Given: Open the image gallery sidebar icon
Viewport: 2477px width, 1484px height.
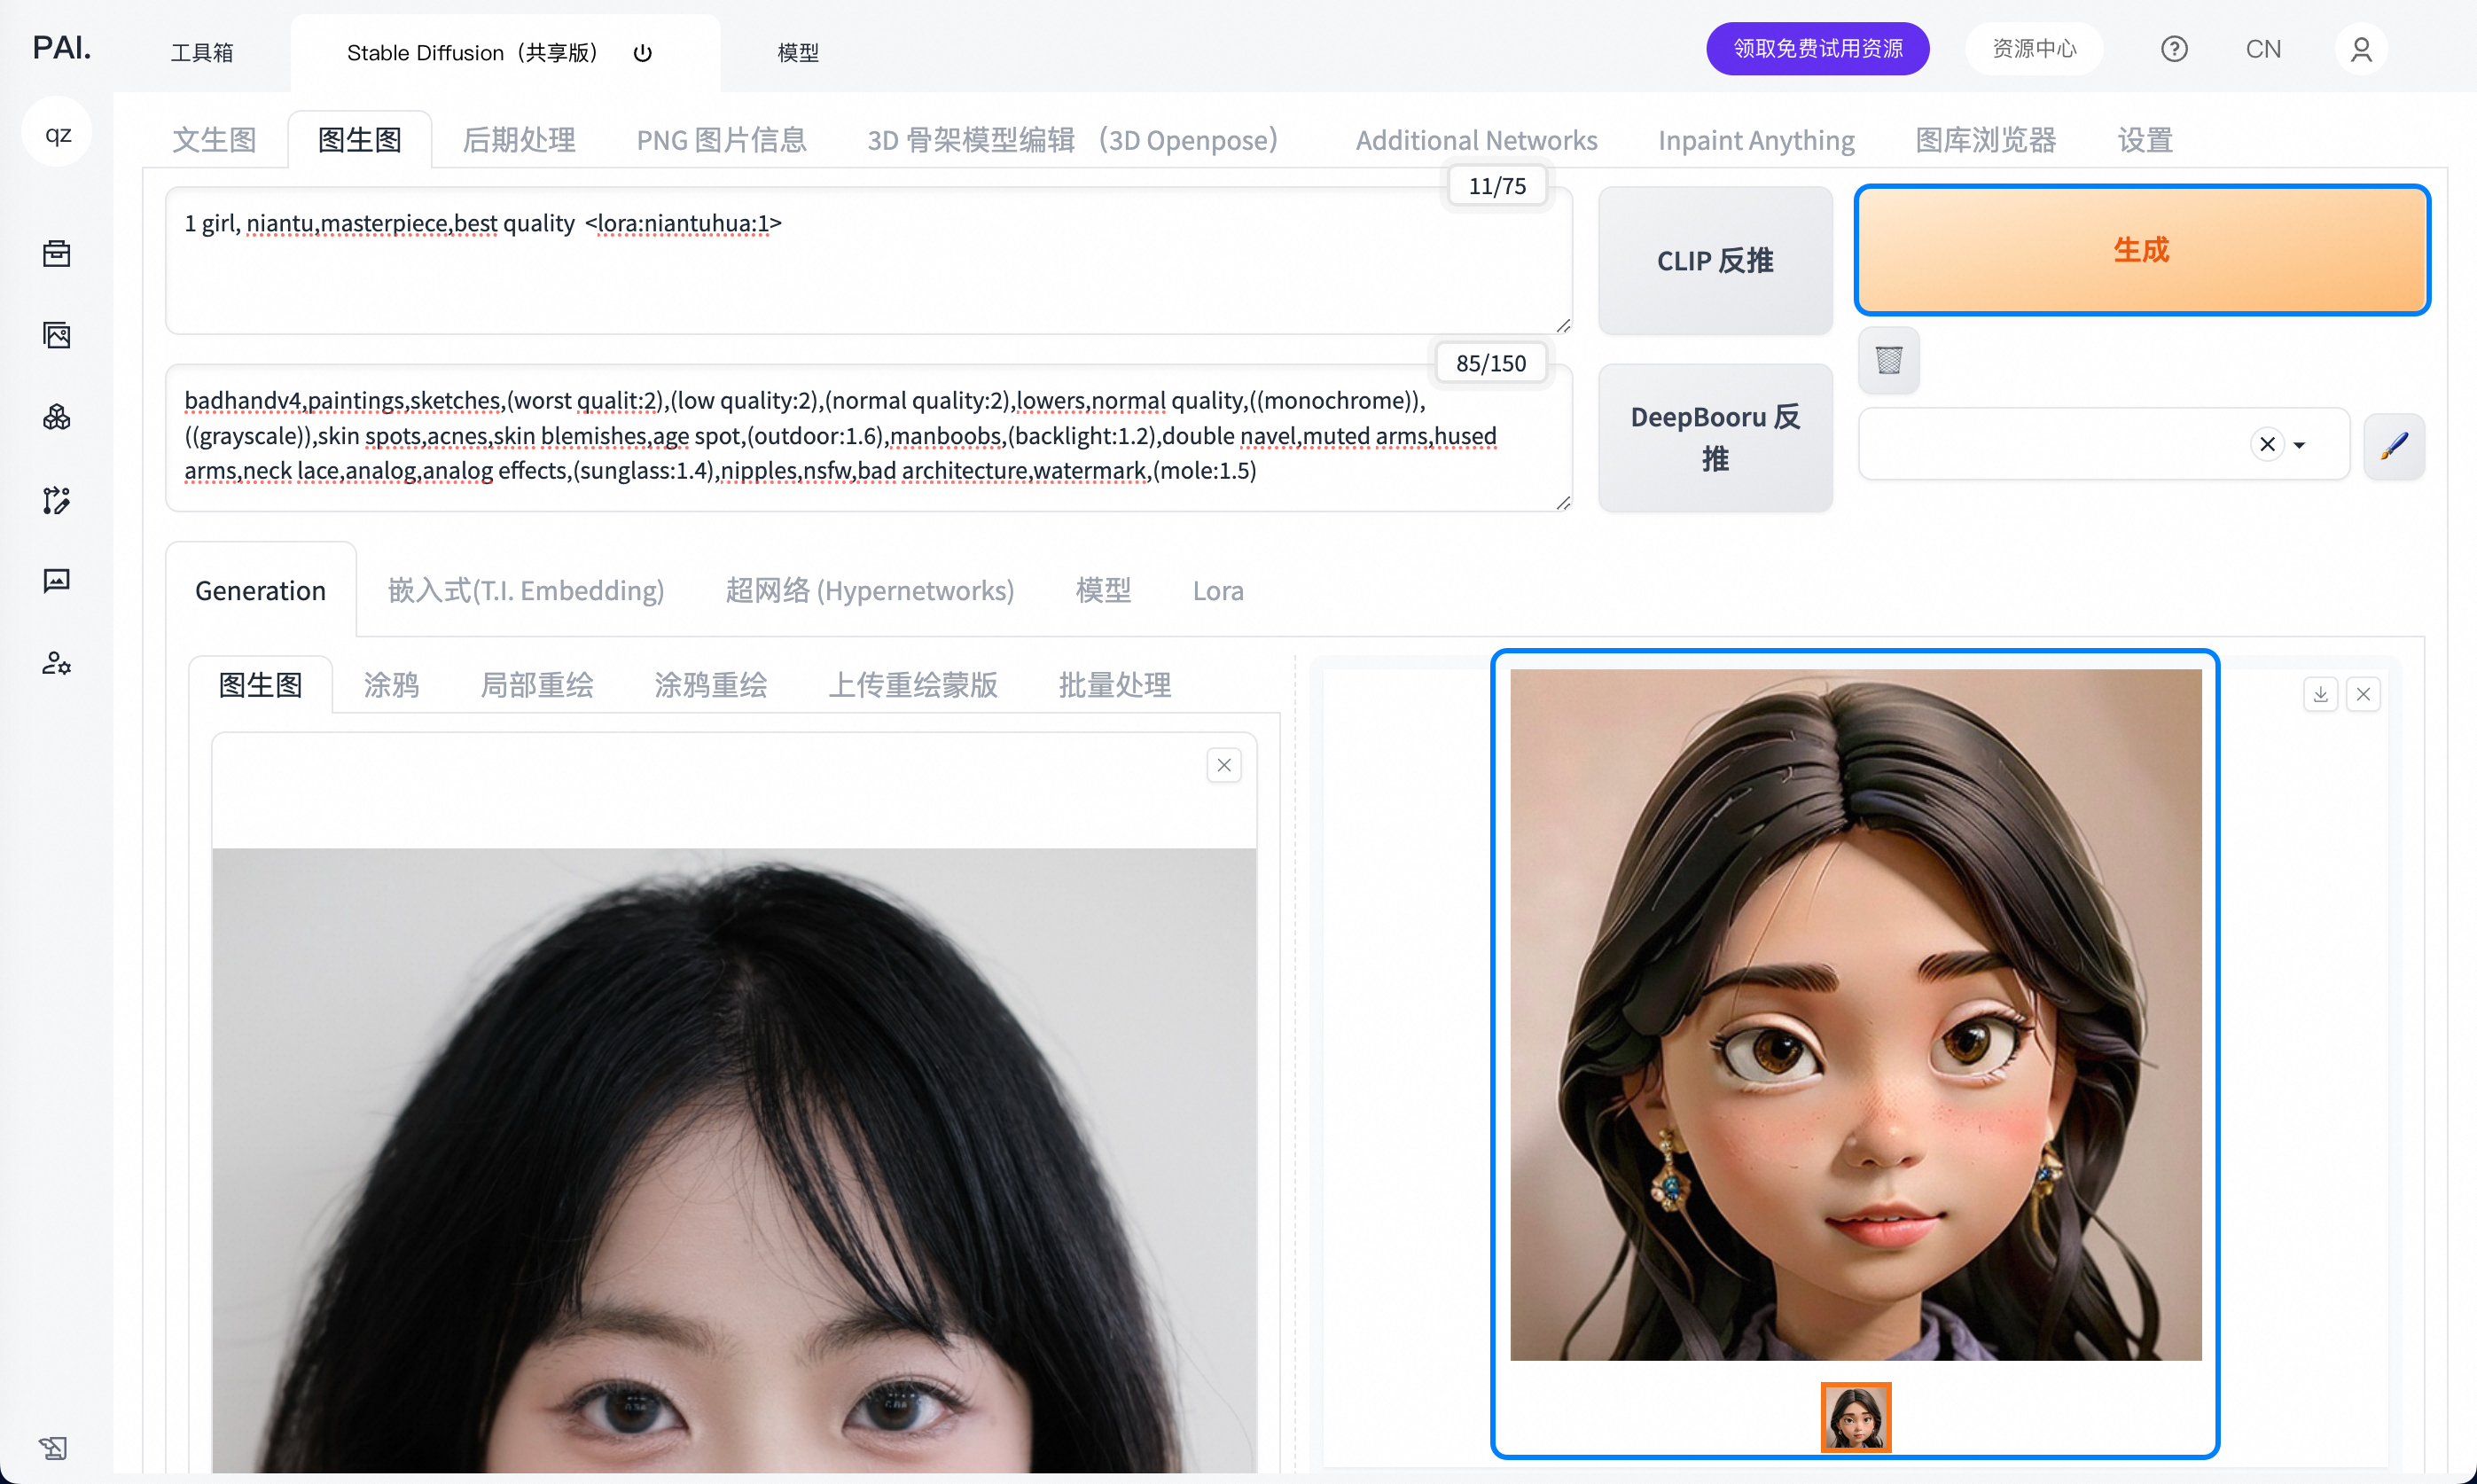Looking at the screenshot, I should [x=57, y=335].
